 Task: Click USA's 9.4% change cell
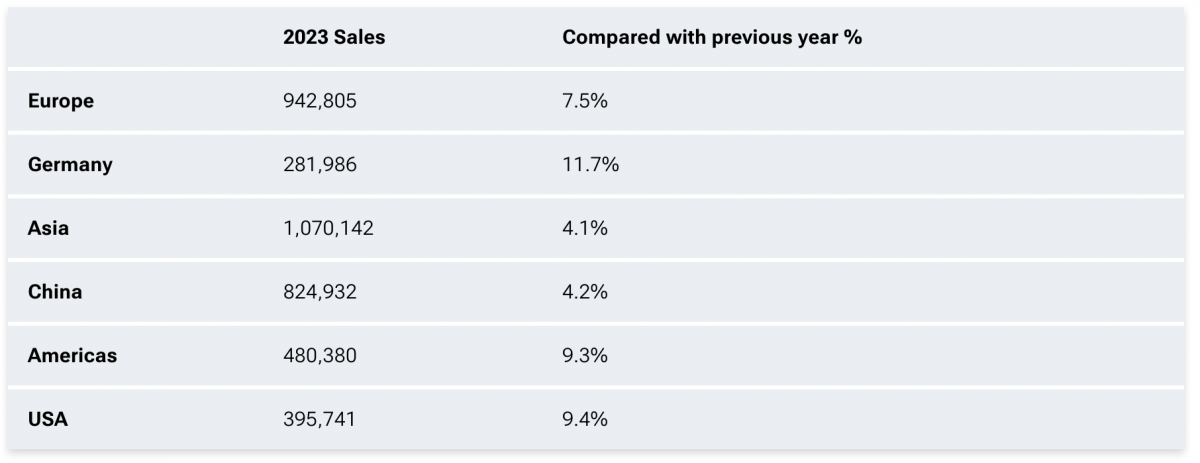tap(585, 420)
